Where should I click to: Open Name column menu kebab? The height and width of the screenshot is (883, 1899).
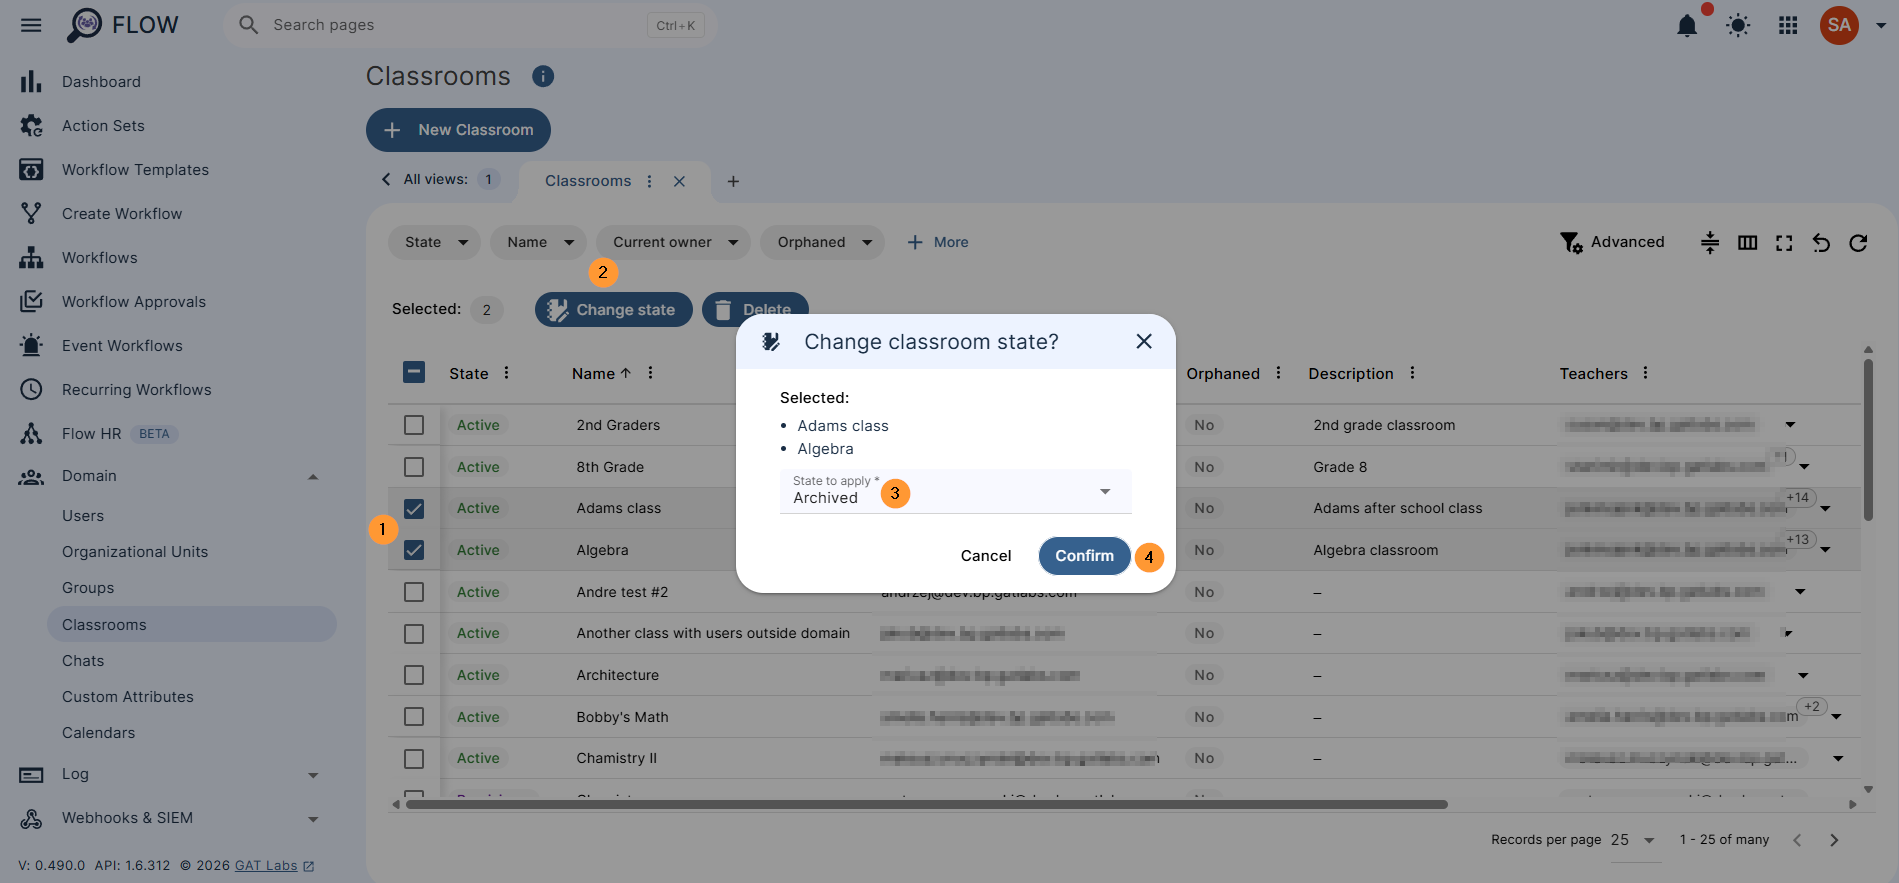(x=650, y=373)
